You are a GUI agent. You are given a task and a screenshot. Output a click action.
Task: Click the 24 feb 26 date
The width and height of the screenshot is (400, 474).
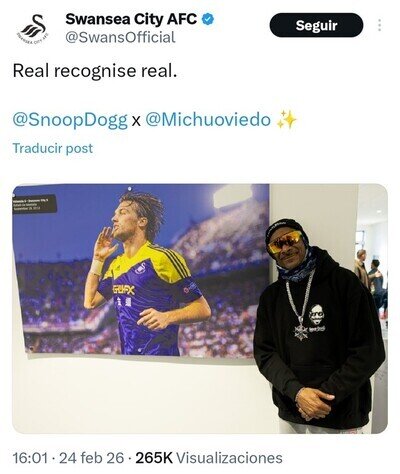point(91,458)
